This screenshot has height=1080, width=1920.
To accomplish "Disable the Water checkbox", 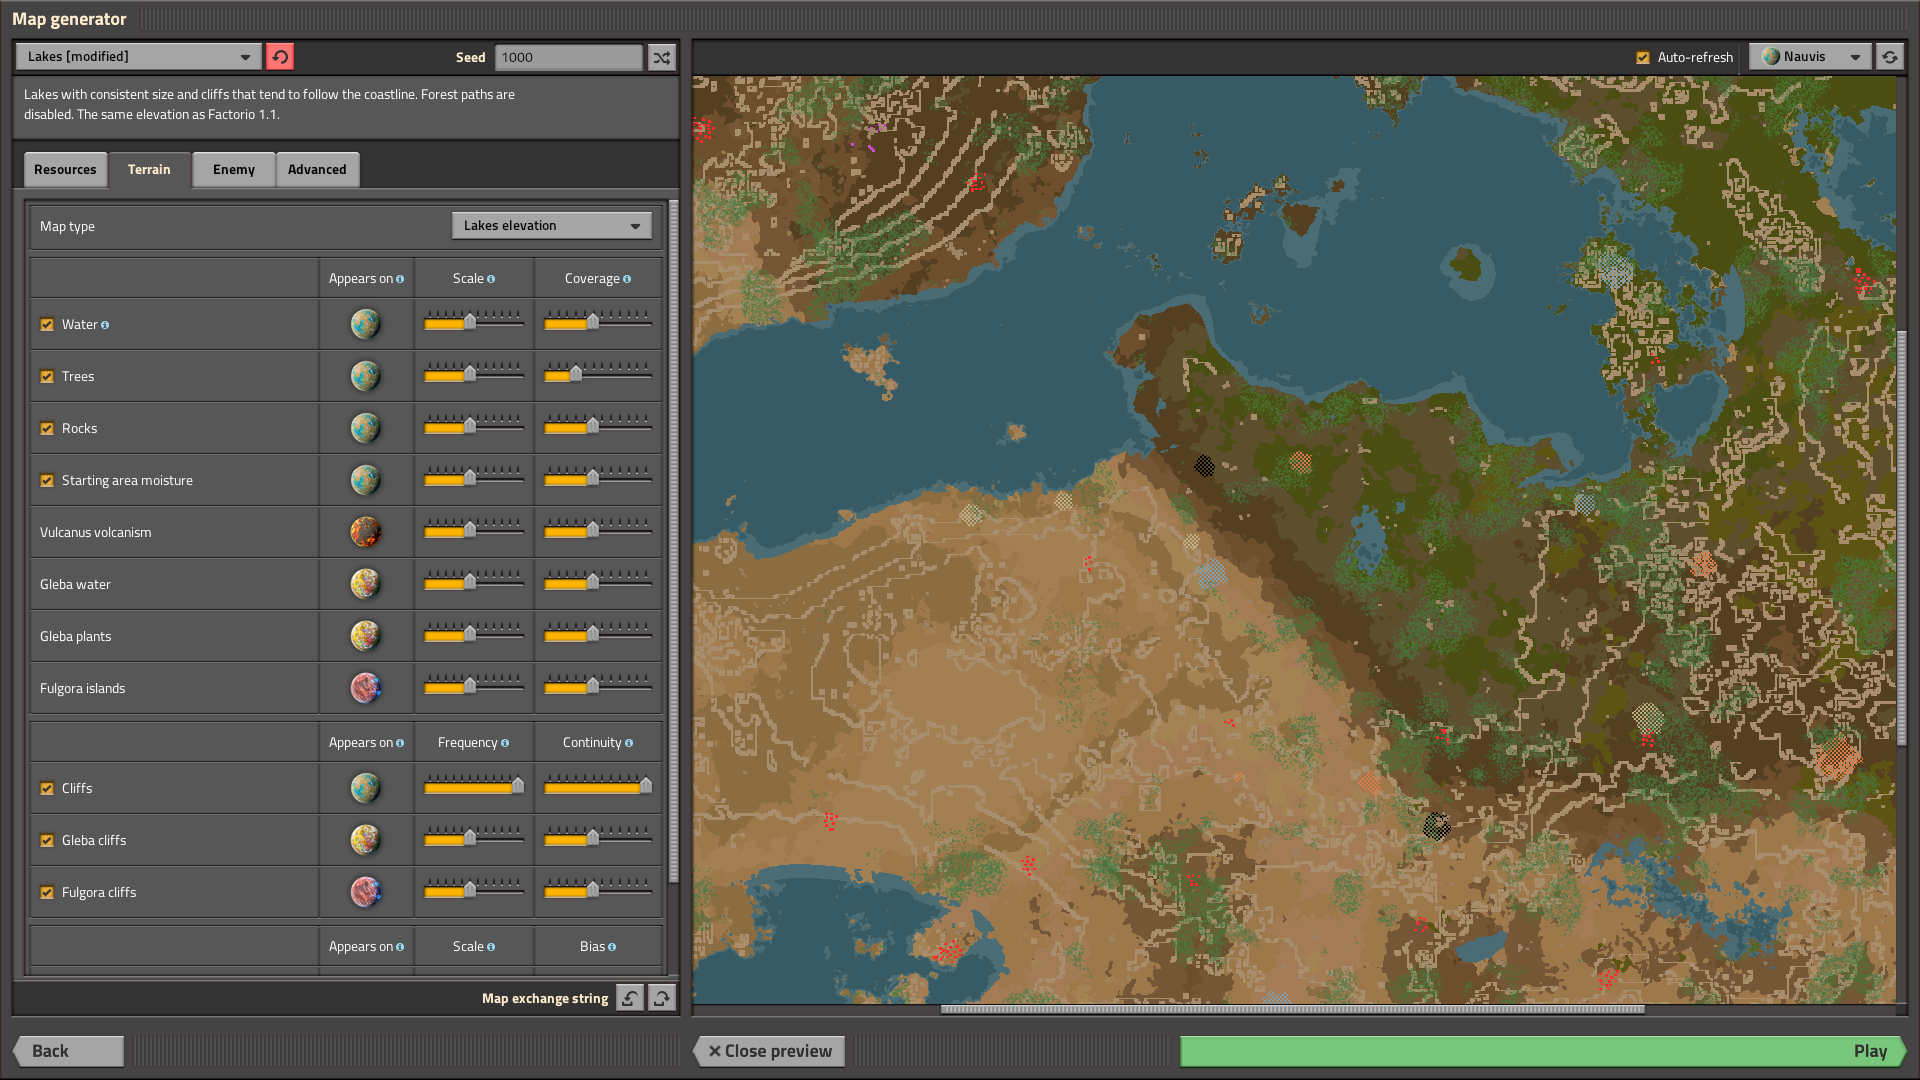I will [47, 325].
